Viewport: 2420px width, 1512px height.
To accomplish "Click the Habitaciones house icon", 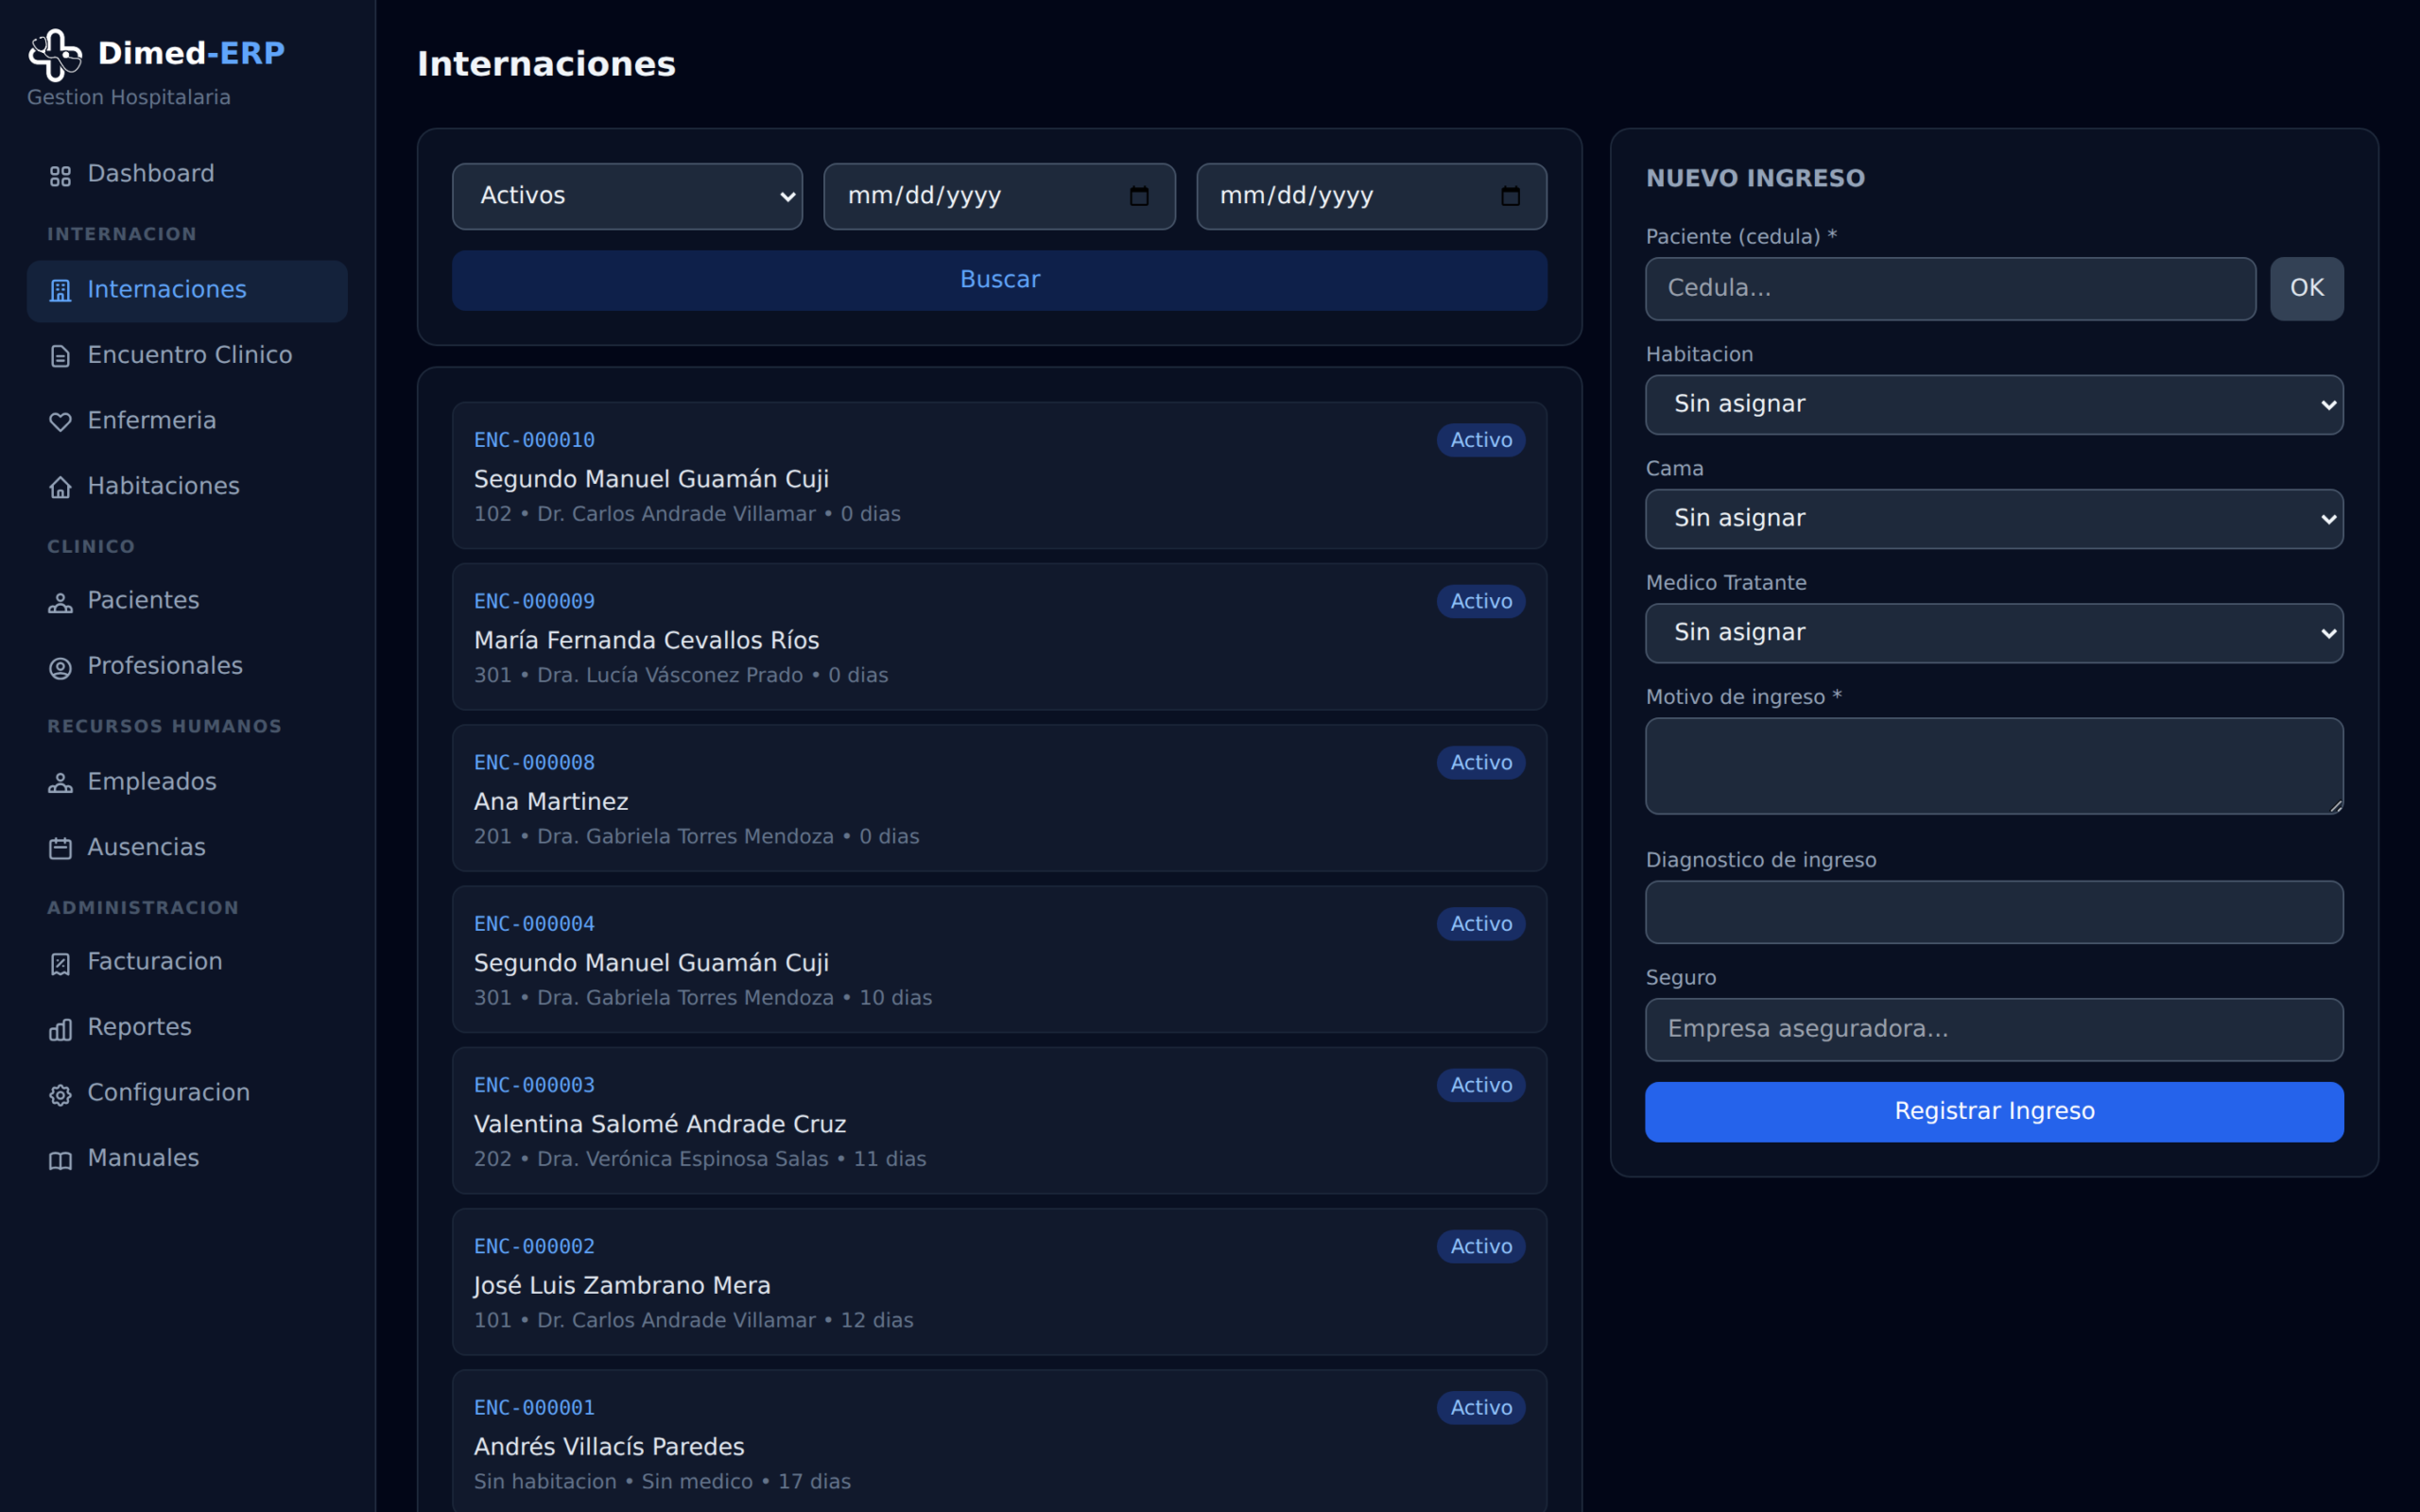I will coord(60,487).
